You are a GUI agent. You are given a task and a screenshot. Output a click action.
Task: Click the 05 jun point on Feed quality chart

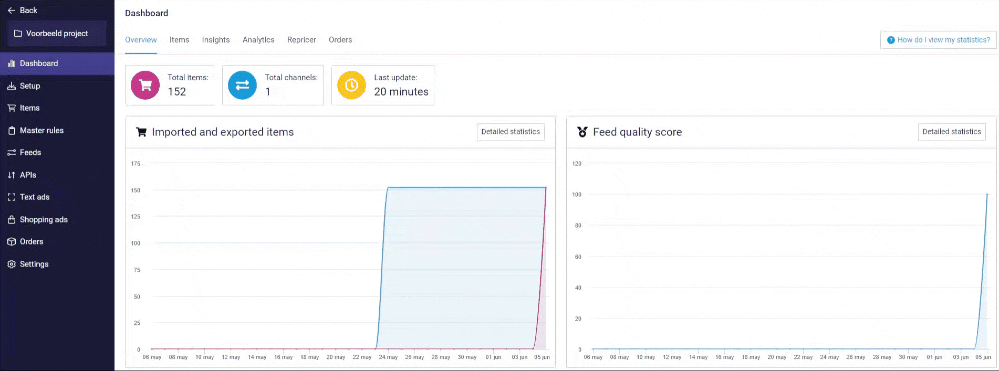coord(987,194)
